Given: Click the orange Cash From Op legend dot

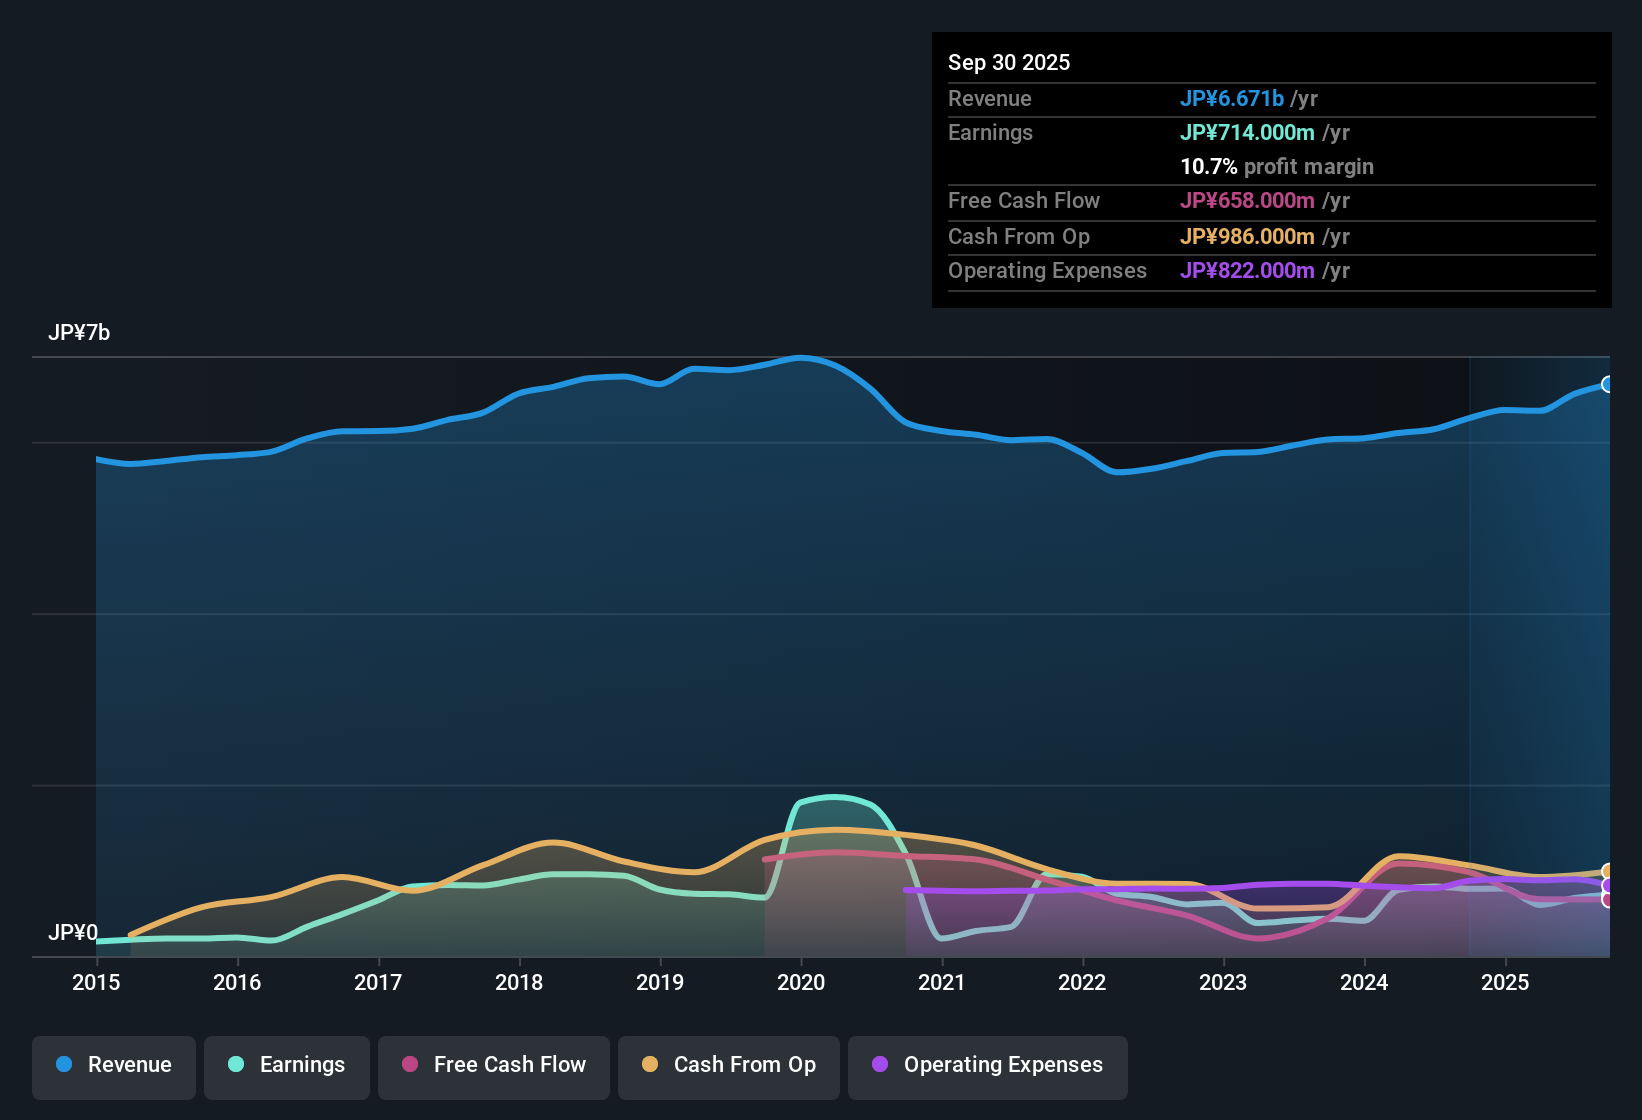Looking at the screenshot, I should [x=648, y=1065].
